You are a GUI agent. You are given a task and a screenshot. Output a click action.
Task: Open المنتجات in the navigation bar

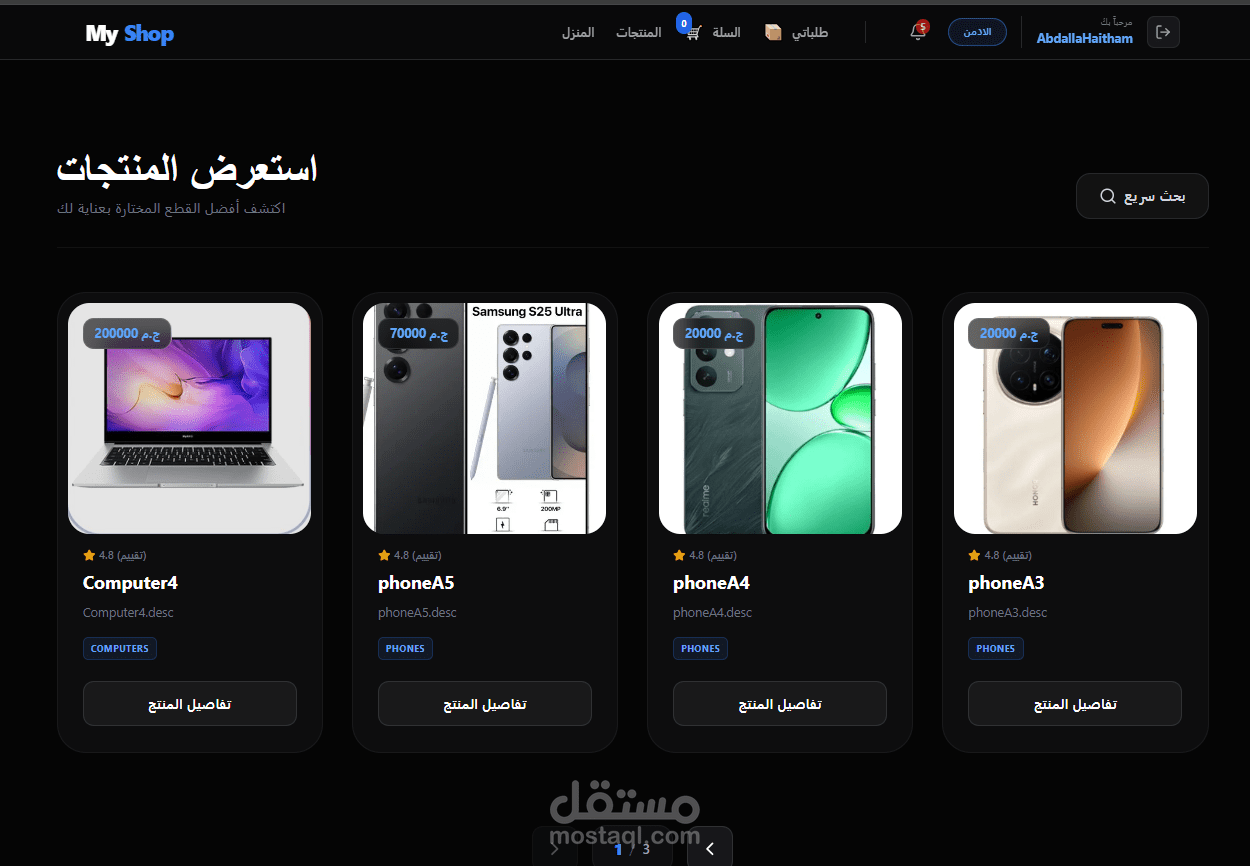tap(638, 32)
